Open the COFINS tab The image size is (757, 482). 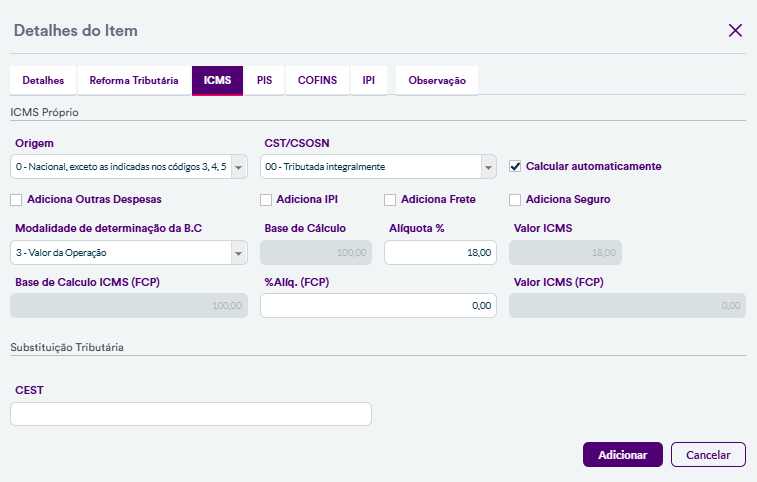pos(317,80)
